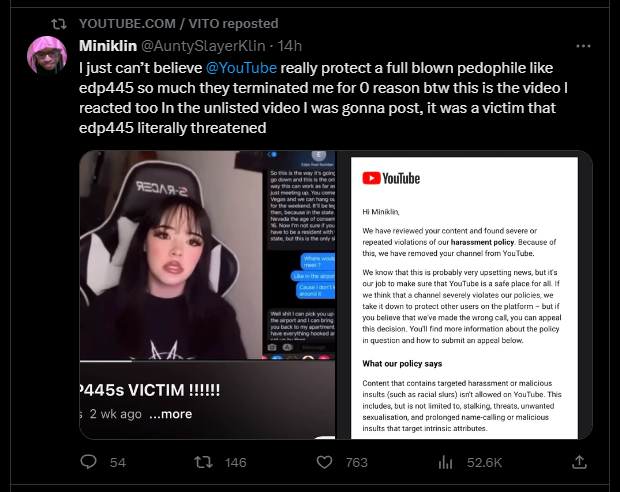Viewport: 620px width, 492px height.
Task: Click the Miniklin display name
Action: point(108,46)
